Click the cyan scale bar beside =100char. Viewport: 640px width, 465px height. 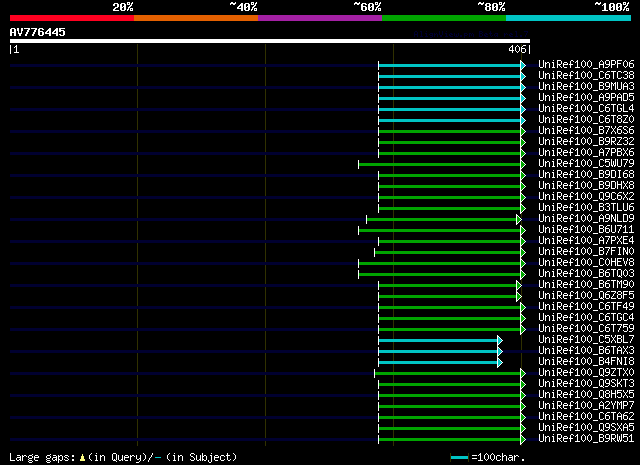pyautogui.click(x=460, y=458)
